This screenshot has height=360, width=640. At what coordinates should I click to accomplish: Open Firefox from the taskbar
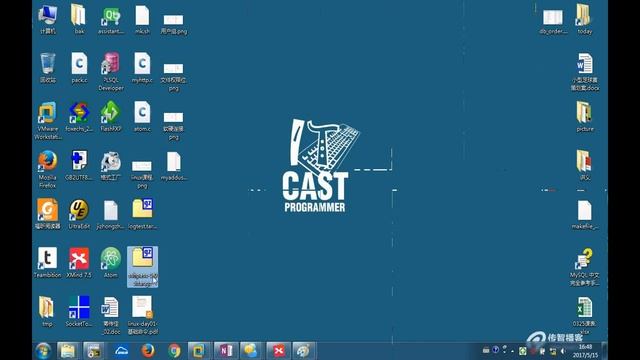coord(147,351)
